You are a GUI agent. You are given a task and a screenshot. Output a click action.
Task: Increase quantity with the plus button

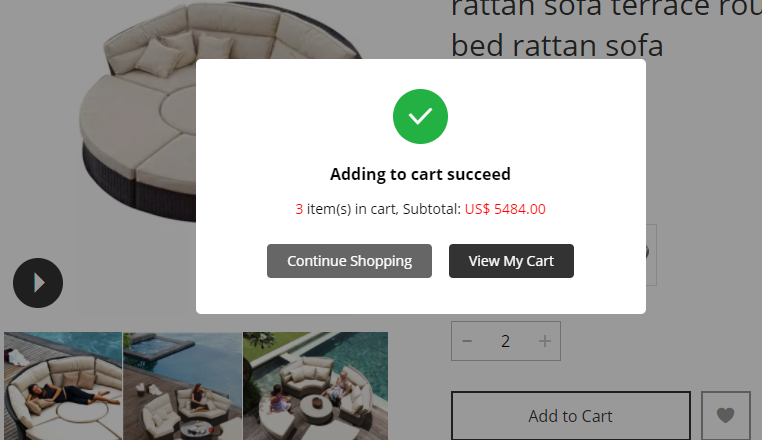click(544, 341)
